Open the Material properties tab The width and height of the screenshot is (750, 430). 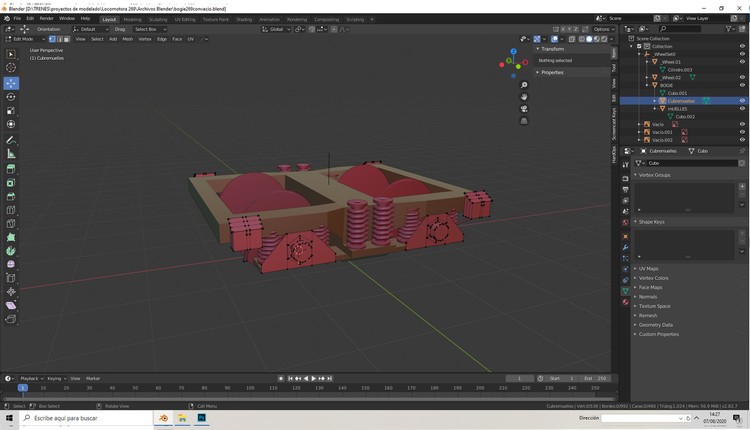click(625, 302)
